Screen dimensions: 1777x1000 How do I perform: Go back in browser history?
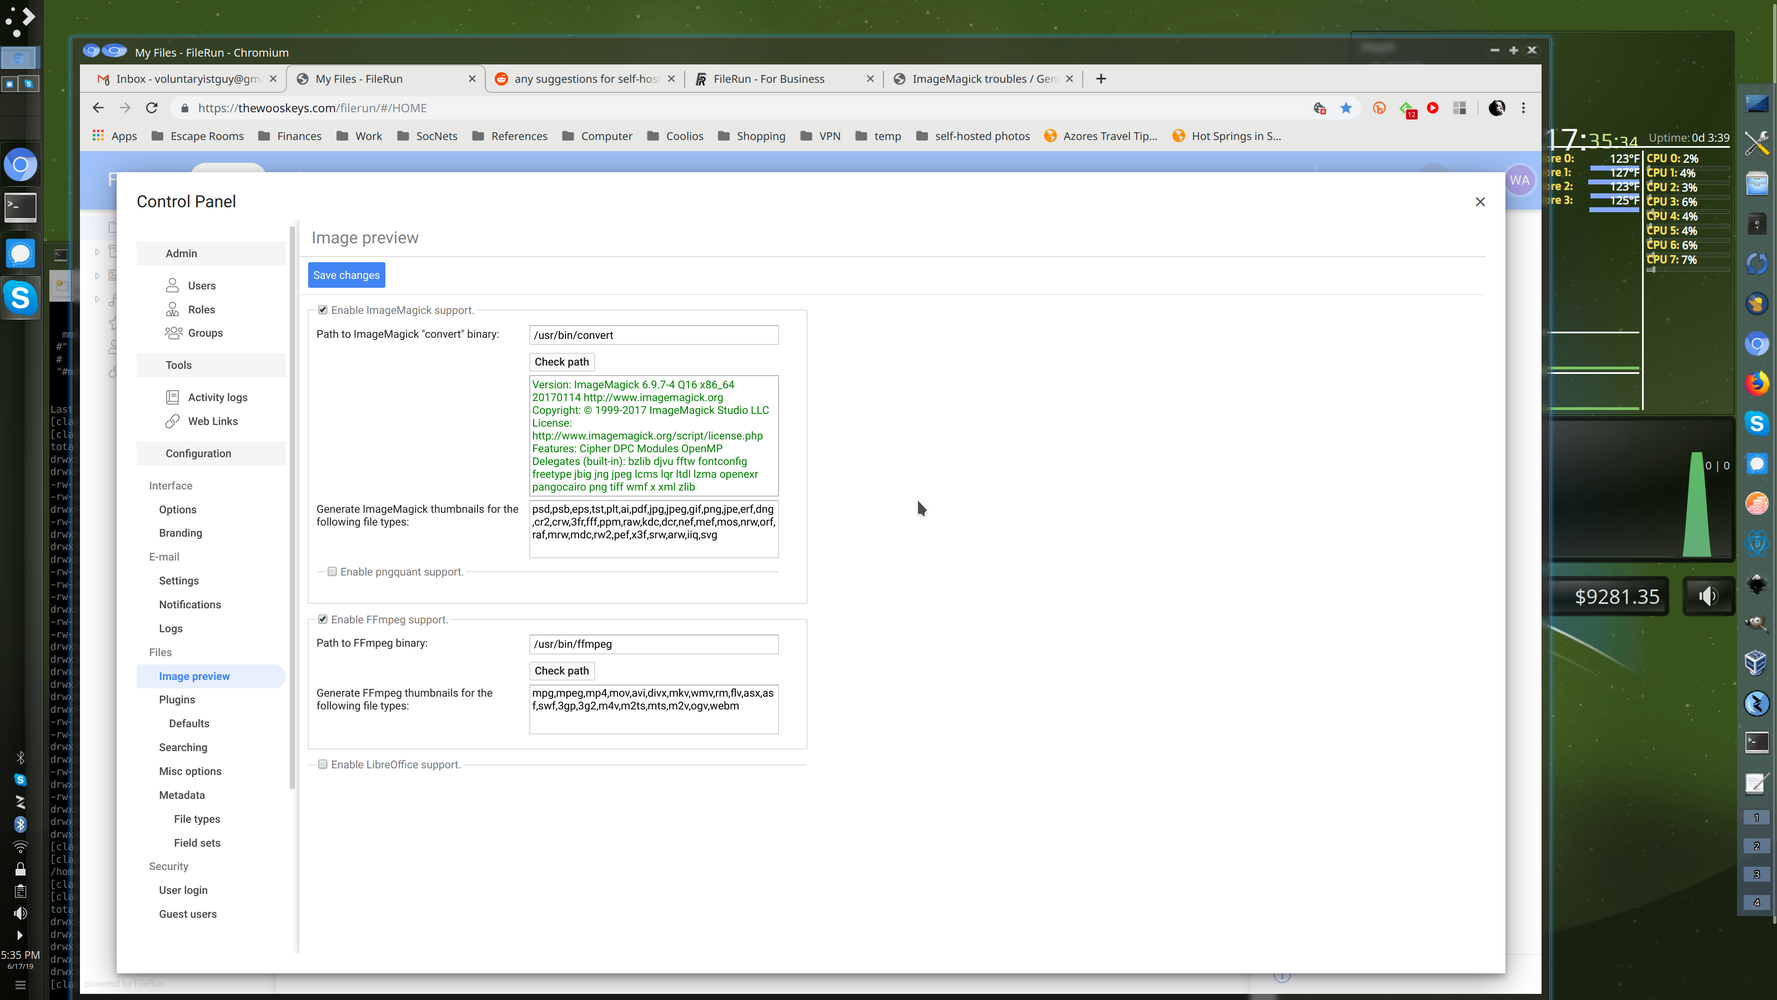[x=98, y=108]
